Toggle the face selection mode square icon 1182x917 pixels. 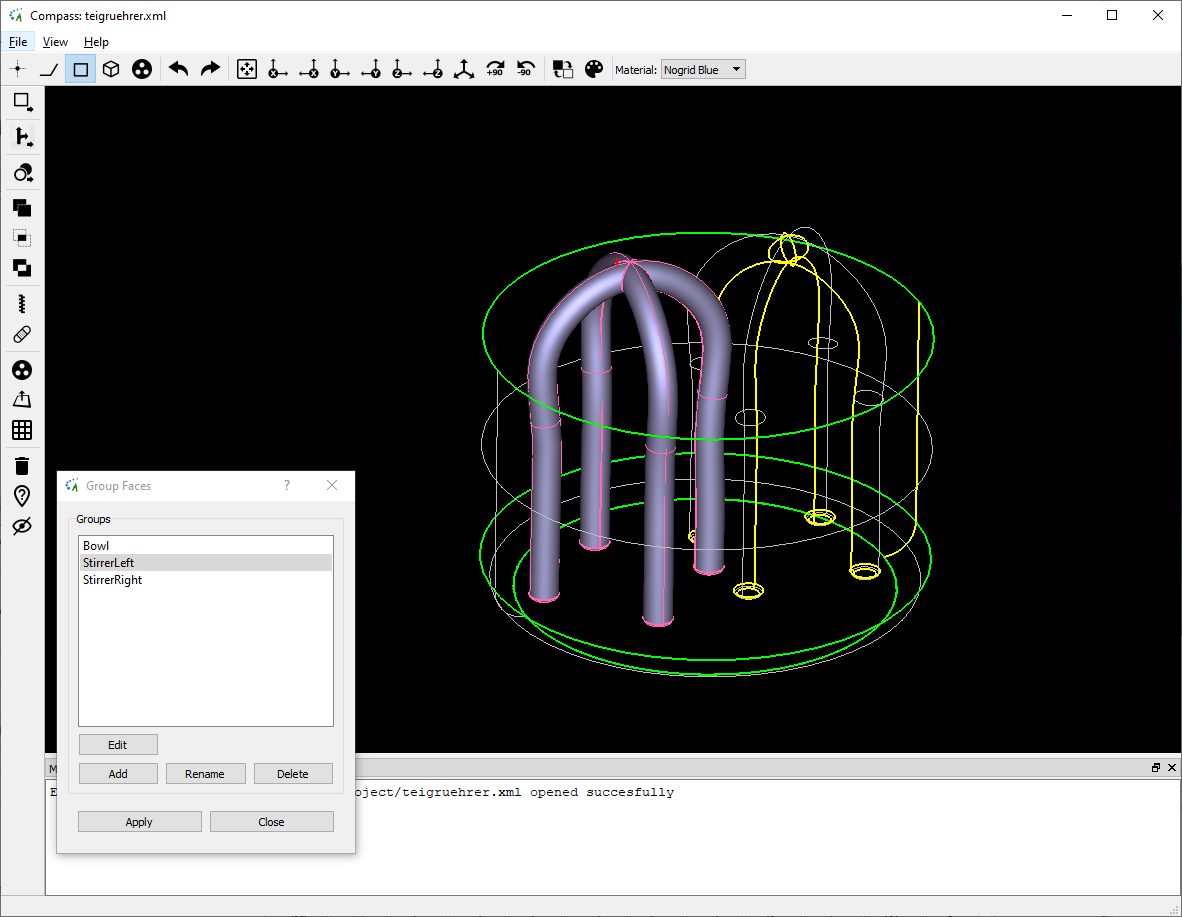[81, 69]
